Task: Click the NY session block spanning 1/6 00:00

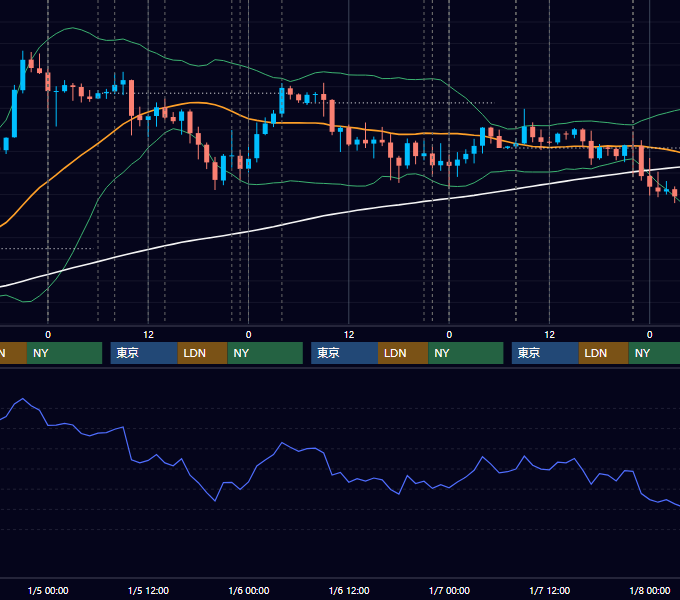Action: tap(265, 353)
